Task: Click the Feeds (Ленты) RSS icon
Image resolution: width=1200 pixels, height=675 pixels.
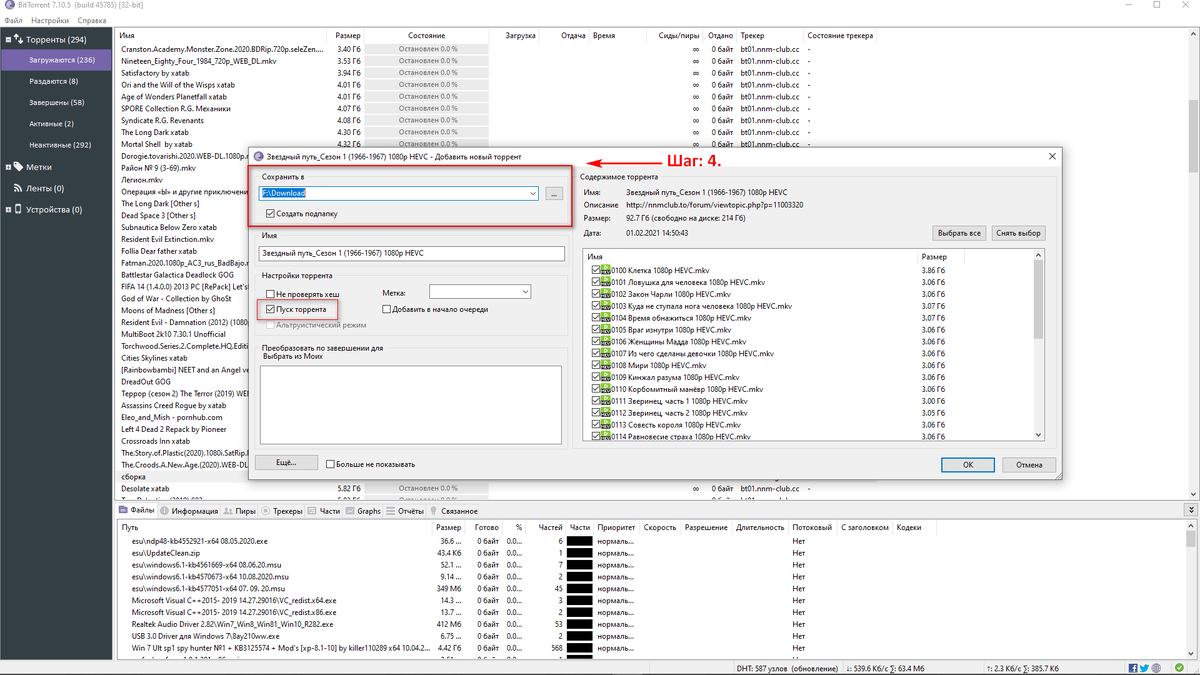Action: point(19,188)
